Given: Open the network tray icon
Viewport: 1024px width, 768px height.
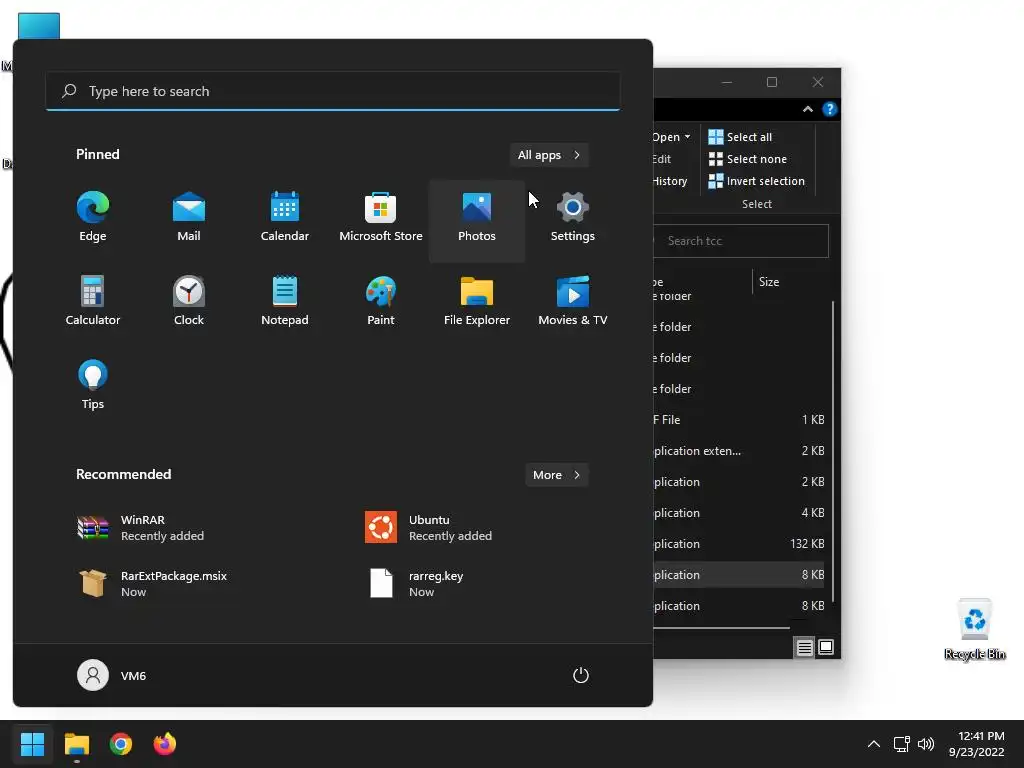Looking at the screenshot, I should pyautogui.click(x=902, y=744).
